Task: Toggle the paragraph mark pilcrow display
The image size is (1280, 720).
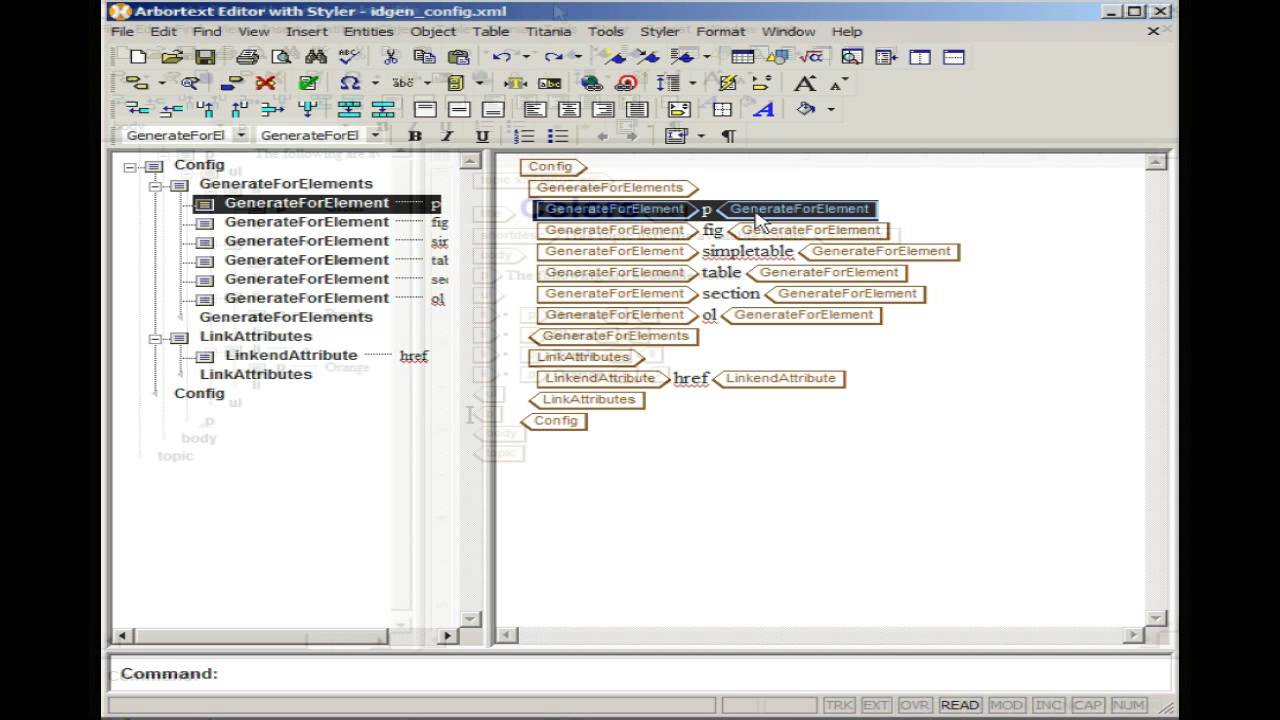Action: click(728, 135)
